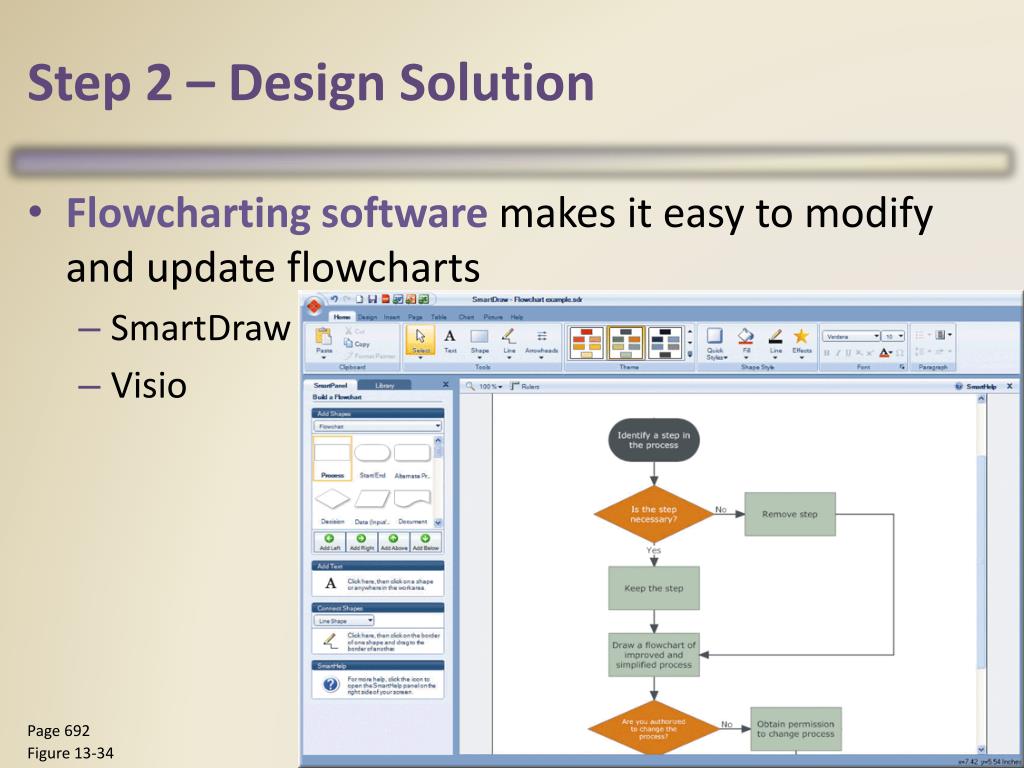Select the Document shape
The height and width of the screenshot is (768, 1024).
click(413, 504)
